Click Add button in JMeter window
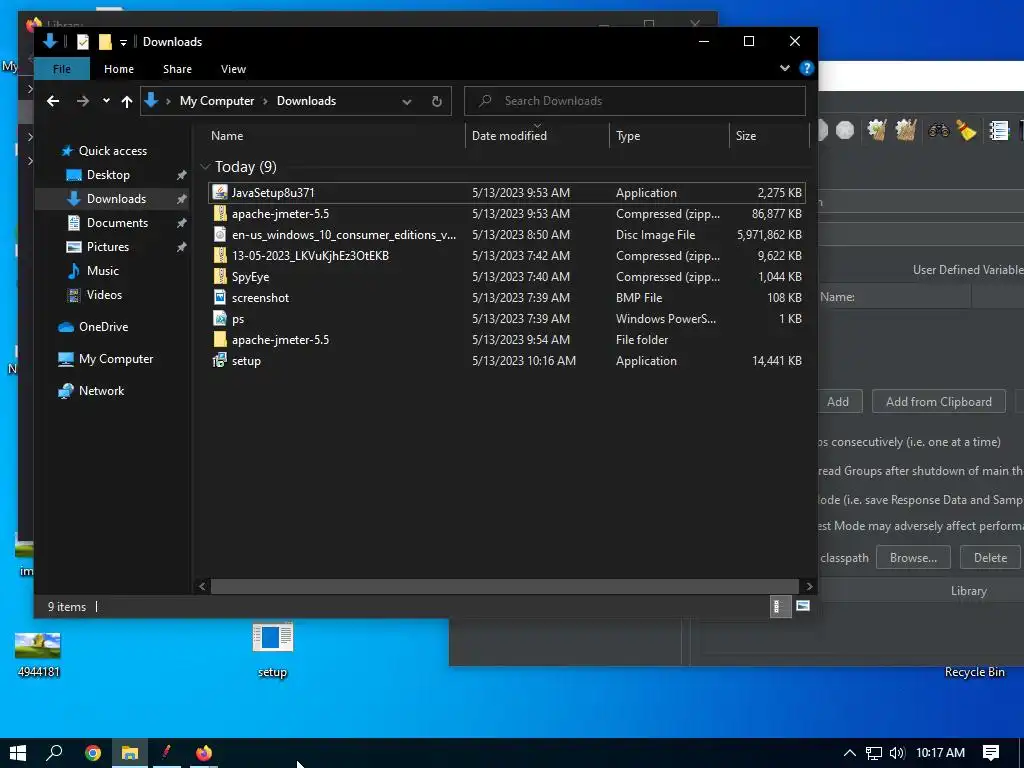This screenshot has width=1024, height=768. pyautogui.click(x=840, y=402)
